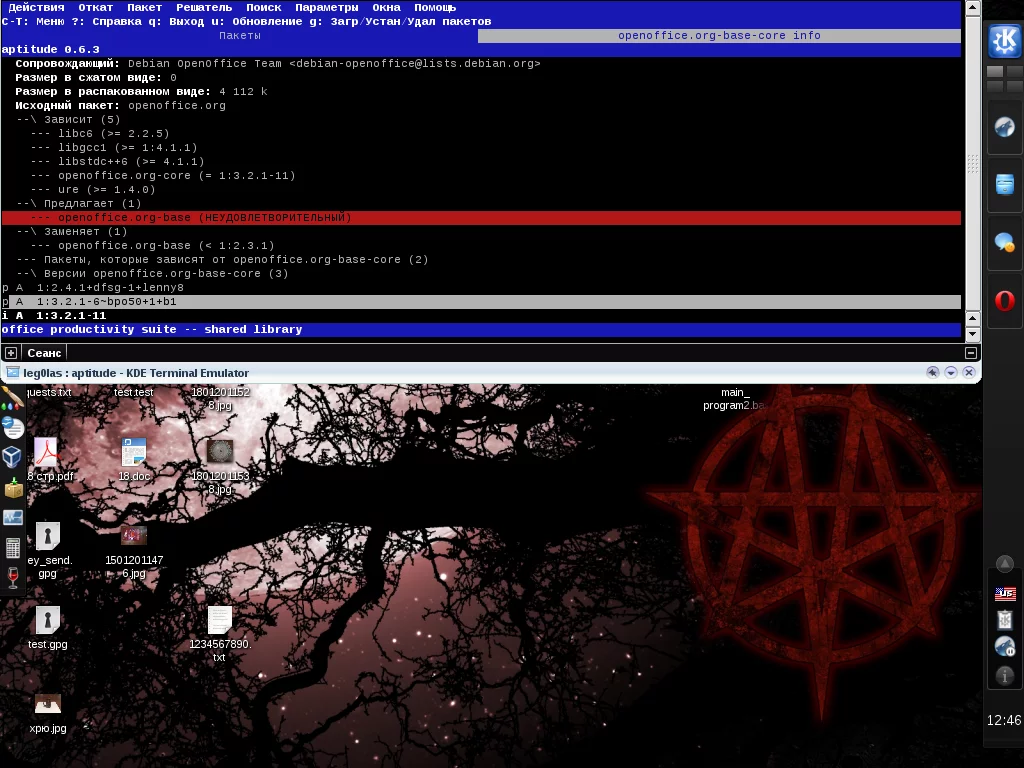The image size is (1024, 768).
Task: Open the 18.doc desktop file
Action: (134, 460)
